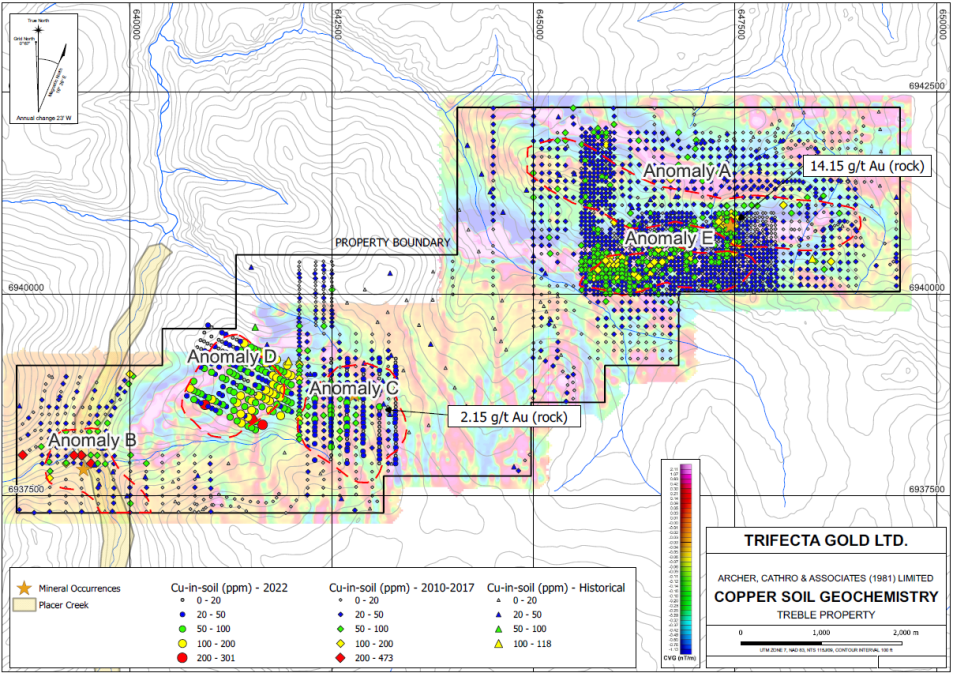Click the COPPER SOIL GEOCHEMISTRY title
953x673 pixels.
(825, 597)
